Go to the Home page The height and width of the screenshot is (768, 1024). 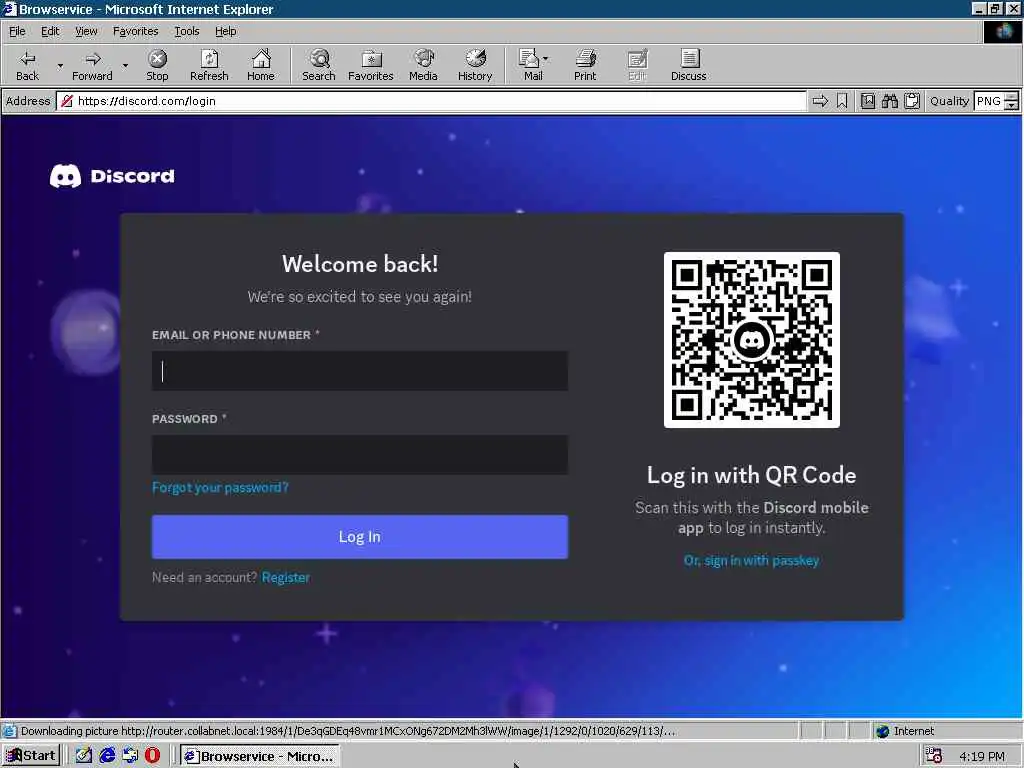(261, 65)
